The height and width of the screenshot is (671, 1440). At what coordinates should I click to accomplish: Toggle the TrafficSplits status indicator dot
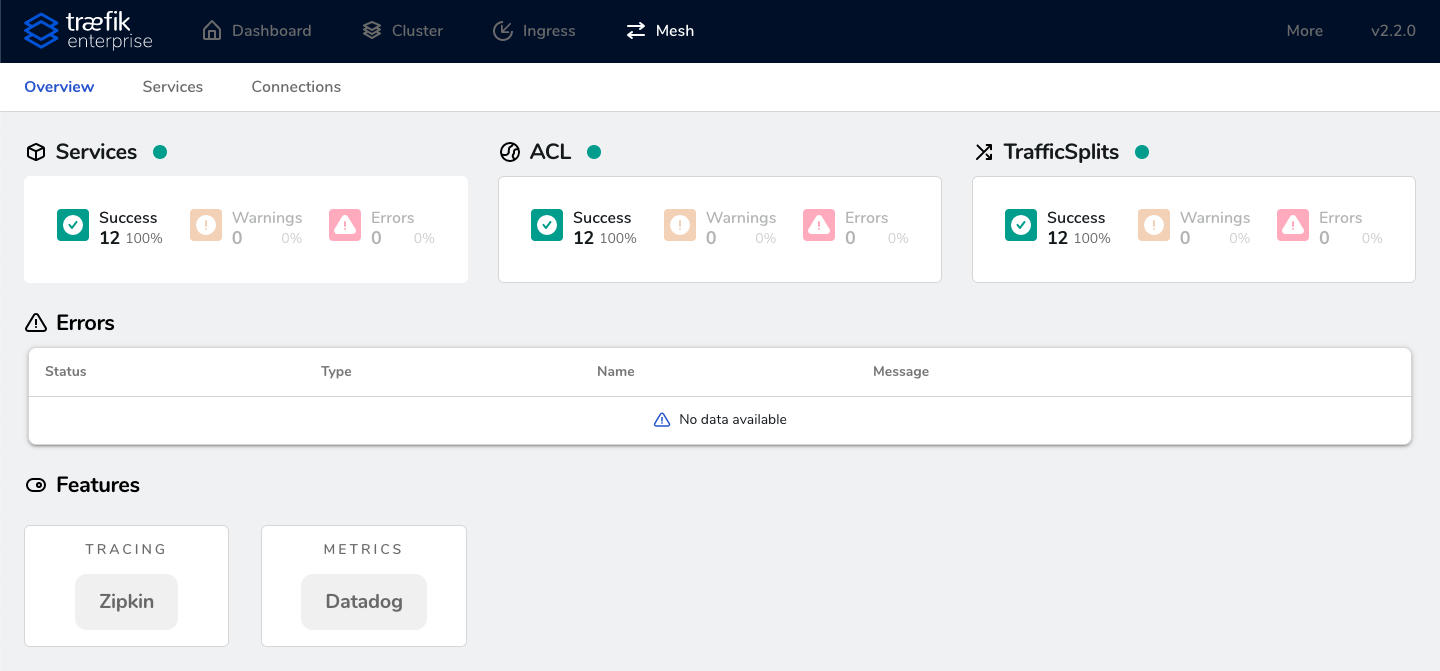(1141, 152)
